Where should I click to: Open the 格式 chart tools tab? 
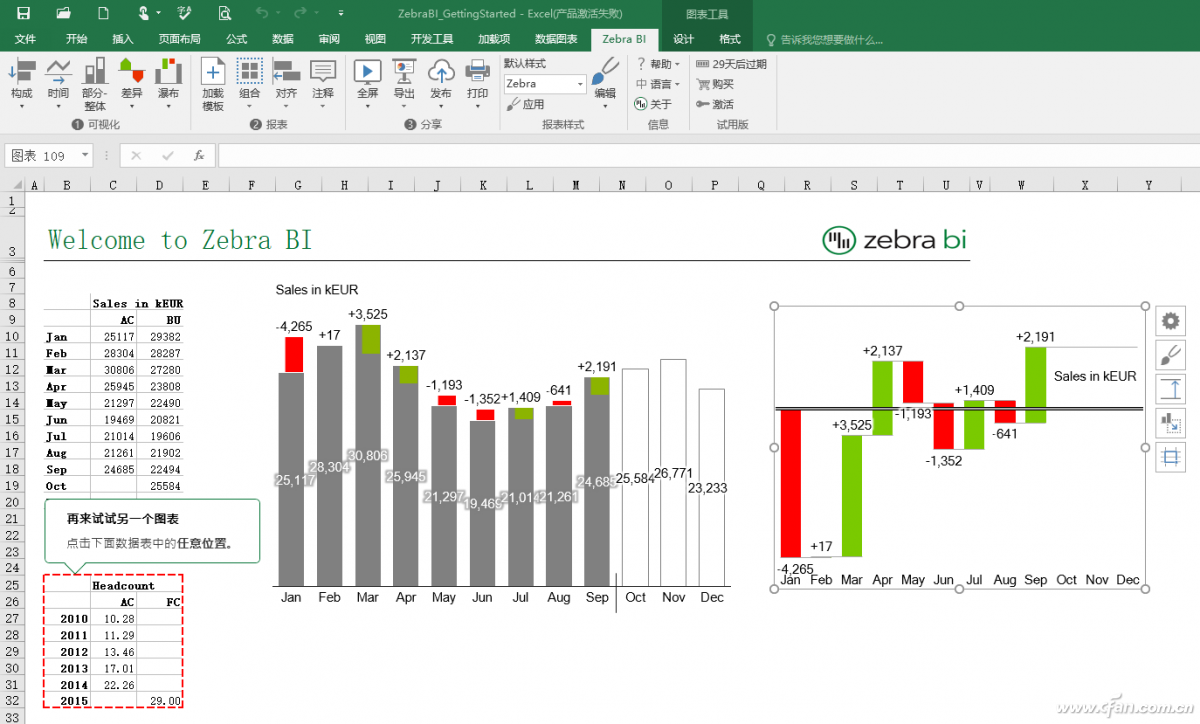pos(730,39)
